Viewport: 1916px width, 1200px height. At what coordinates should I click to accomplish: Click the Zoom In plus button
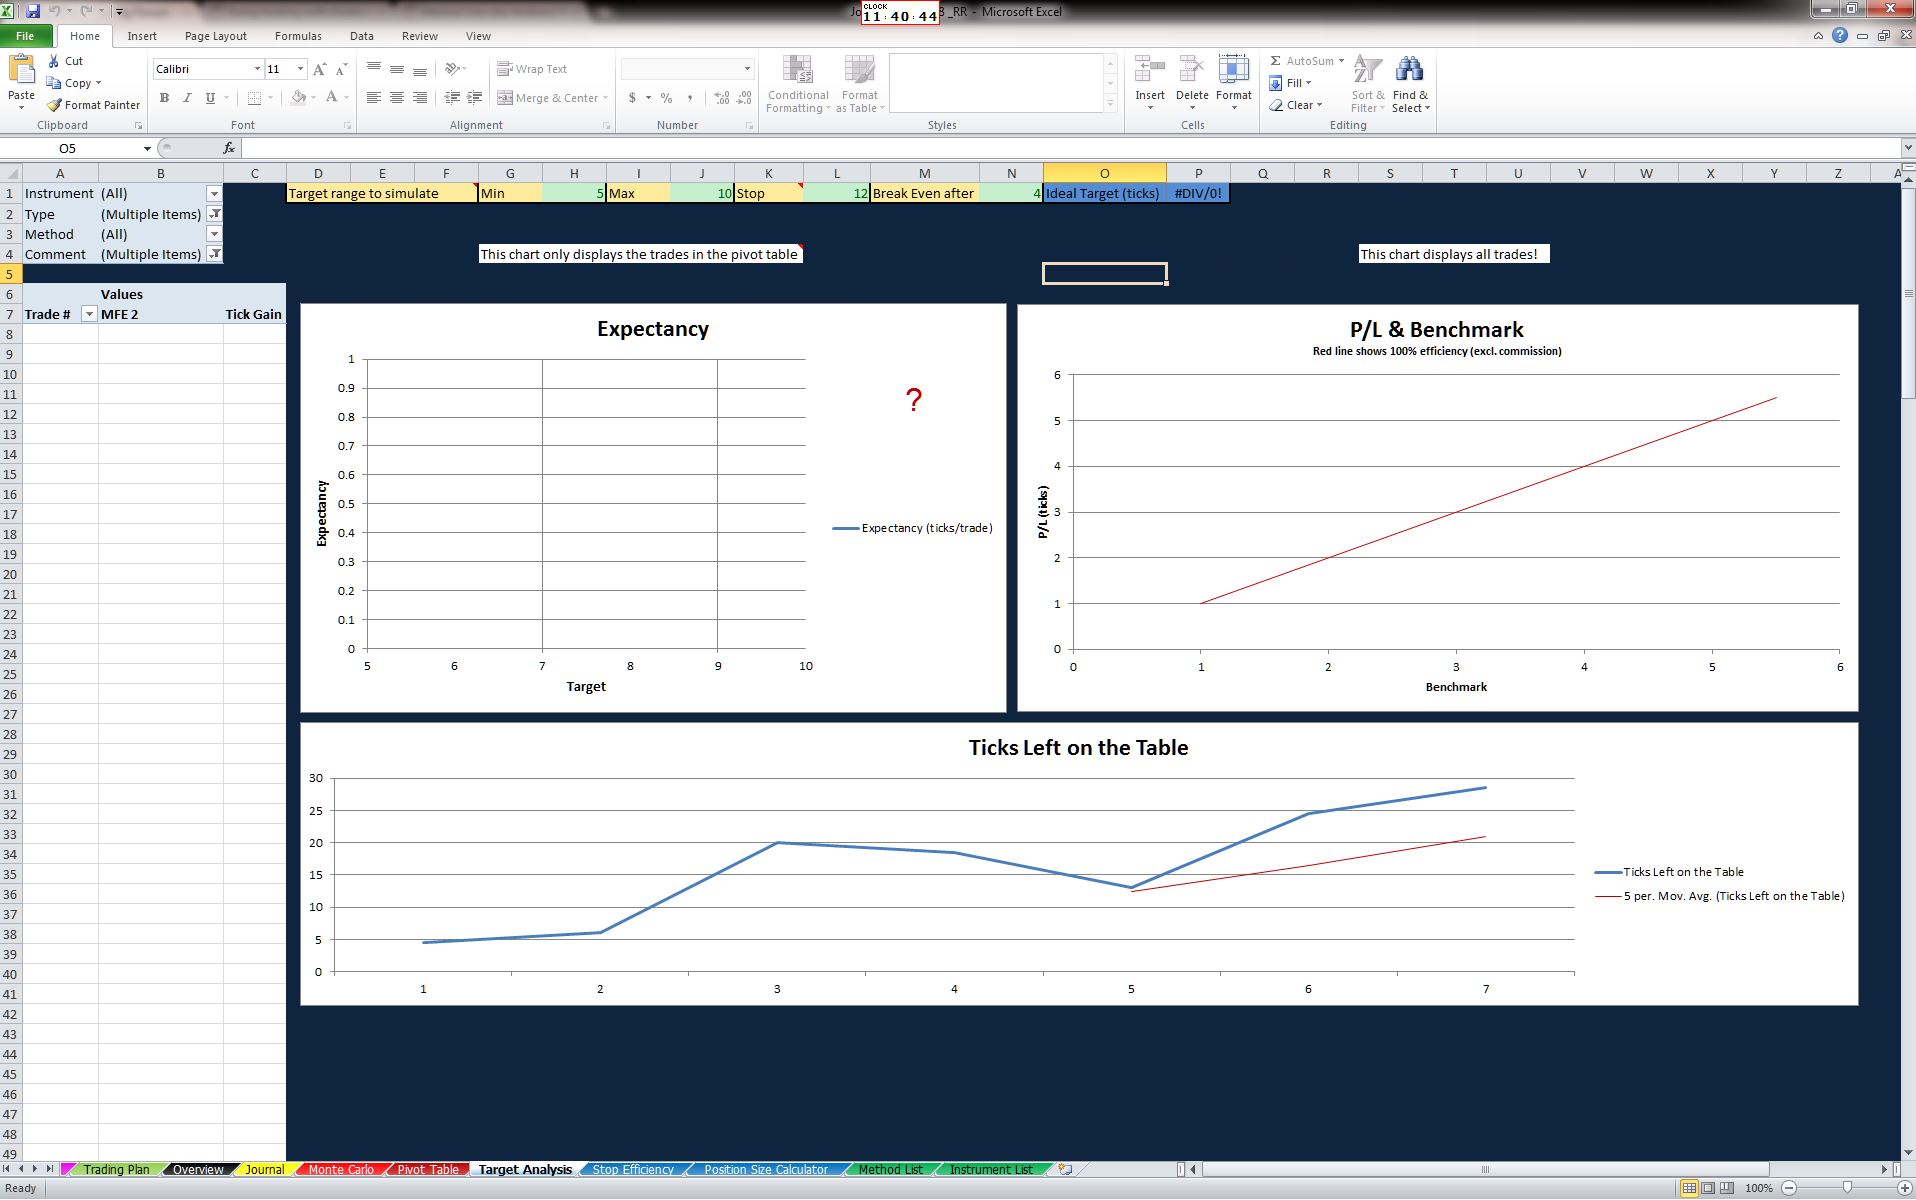pyautogui.click(x=1905, y=1188)
